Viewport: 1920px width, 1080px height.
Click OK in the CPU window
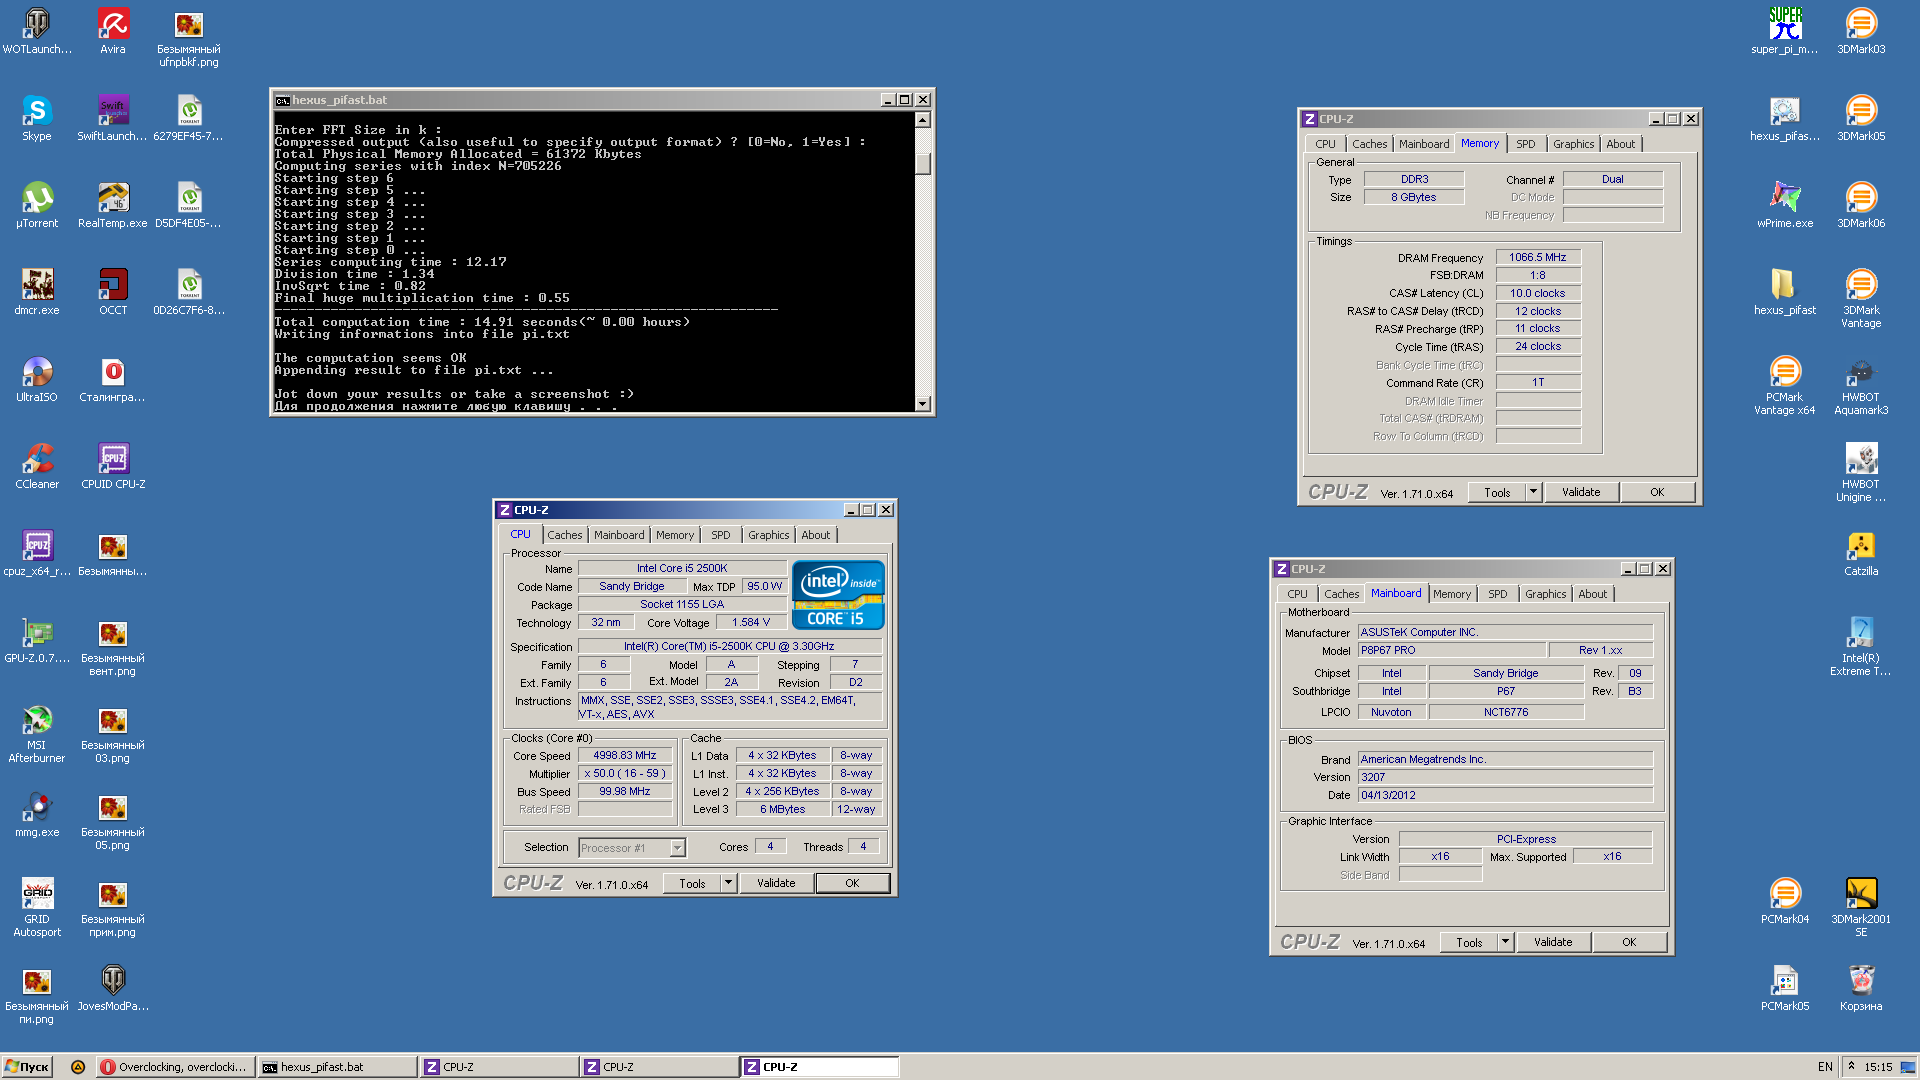[852, 883]
